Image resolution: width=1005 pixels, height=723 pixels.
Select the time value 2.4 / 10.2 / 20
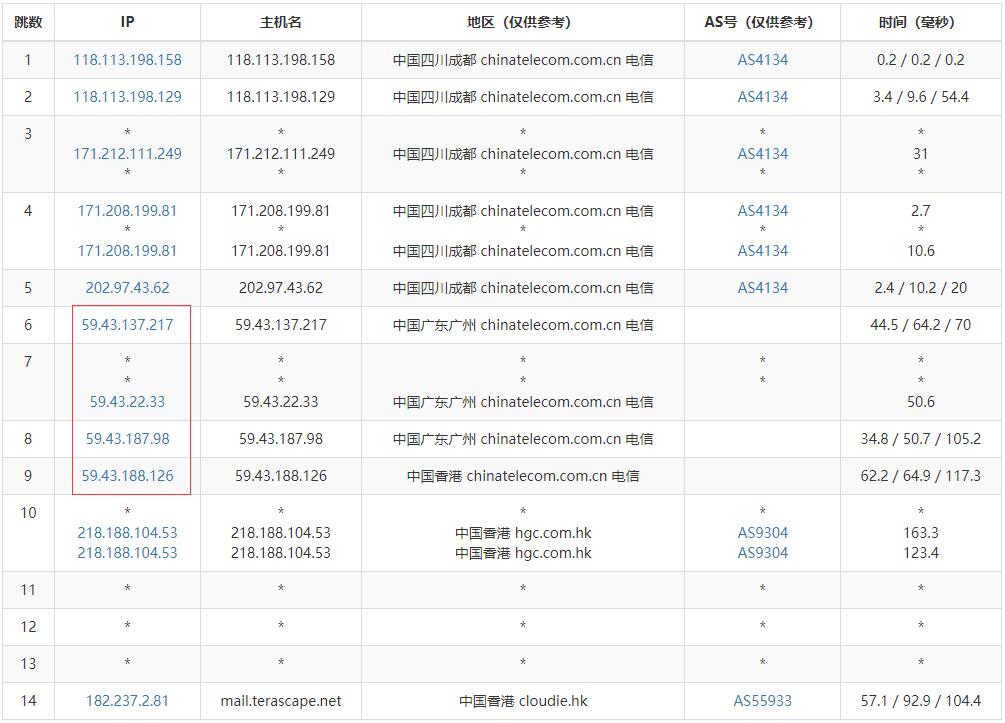pyautogui.click(x=921, y=288)
